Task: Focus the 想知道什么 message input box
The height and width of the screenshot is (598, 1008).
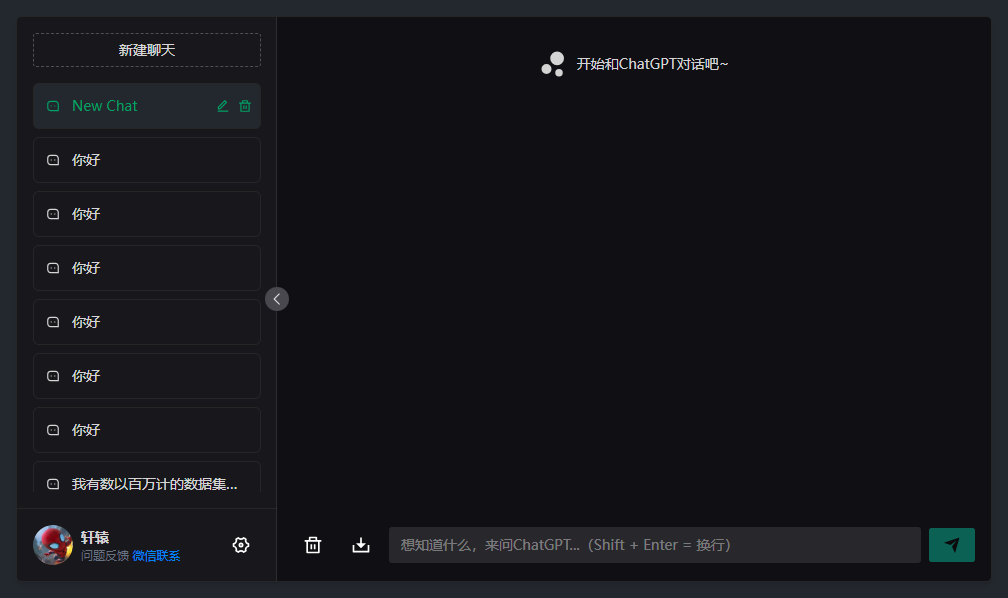Action: 655,545
